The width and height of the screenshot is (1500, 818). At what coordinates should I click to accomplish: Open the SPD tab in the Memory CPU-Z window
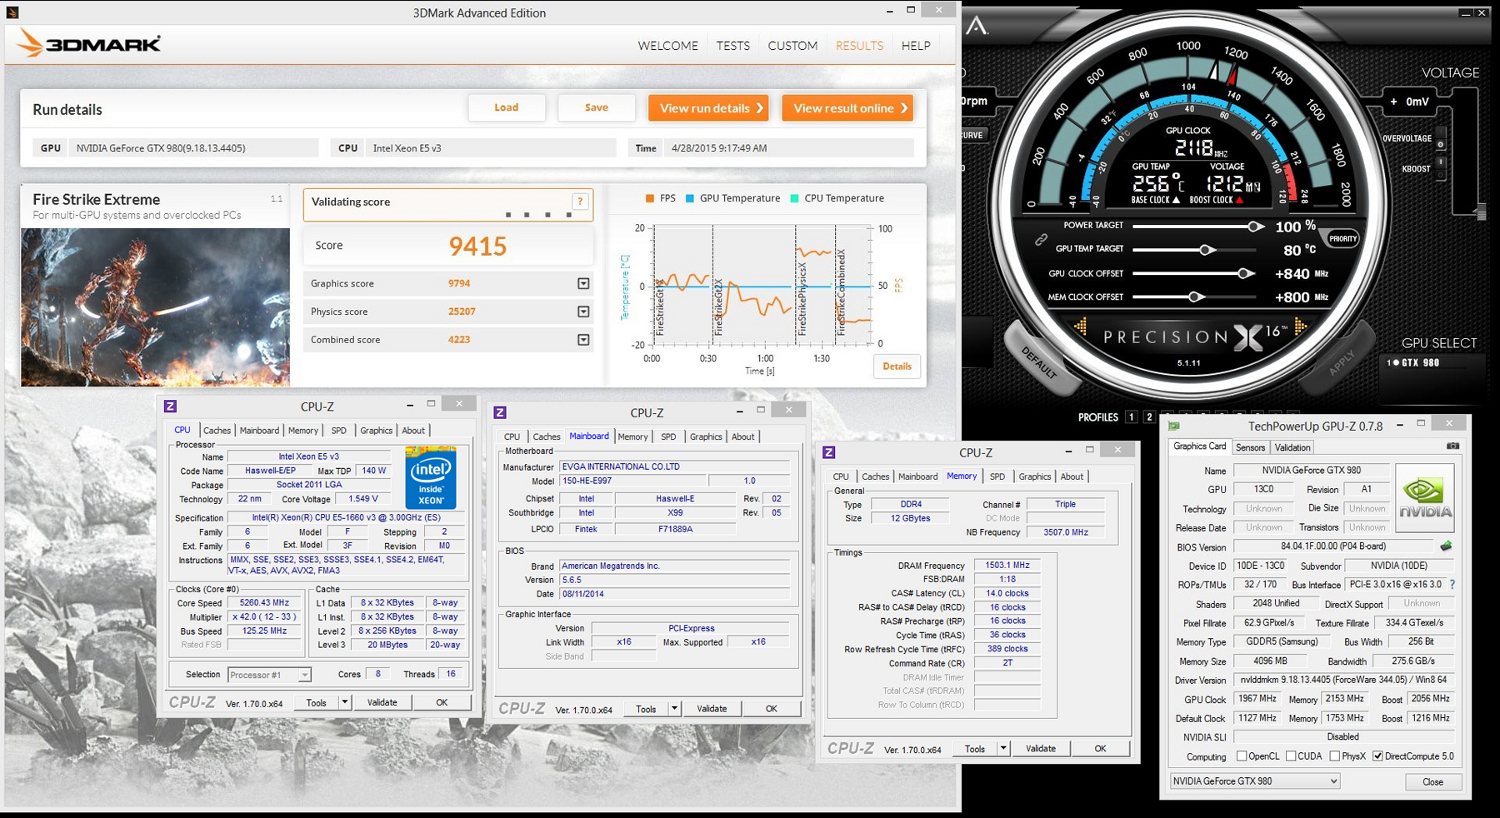997,476
